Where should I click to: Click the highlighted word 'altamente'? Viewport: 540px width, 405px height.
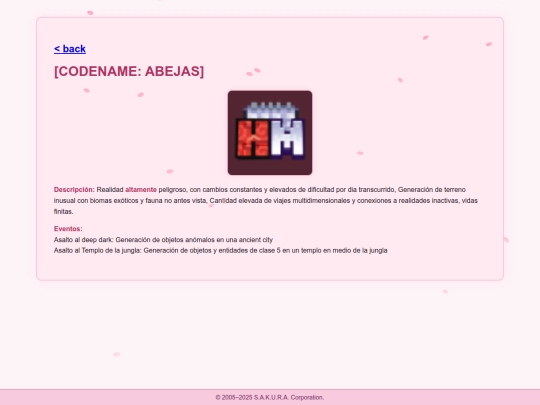pos(141,190)
